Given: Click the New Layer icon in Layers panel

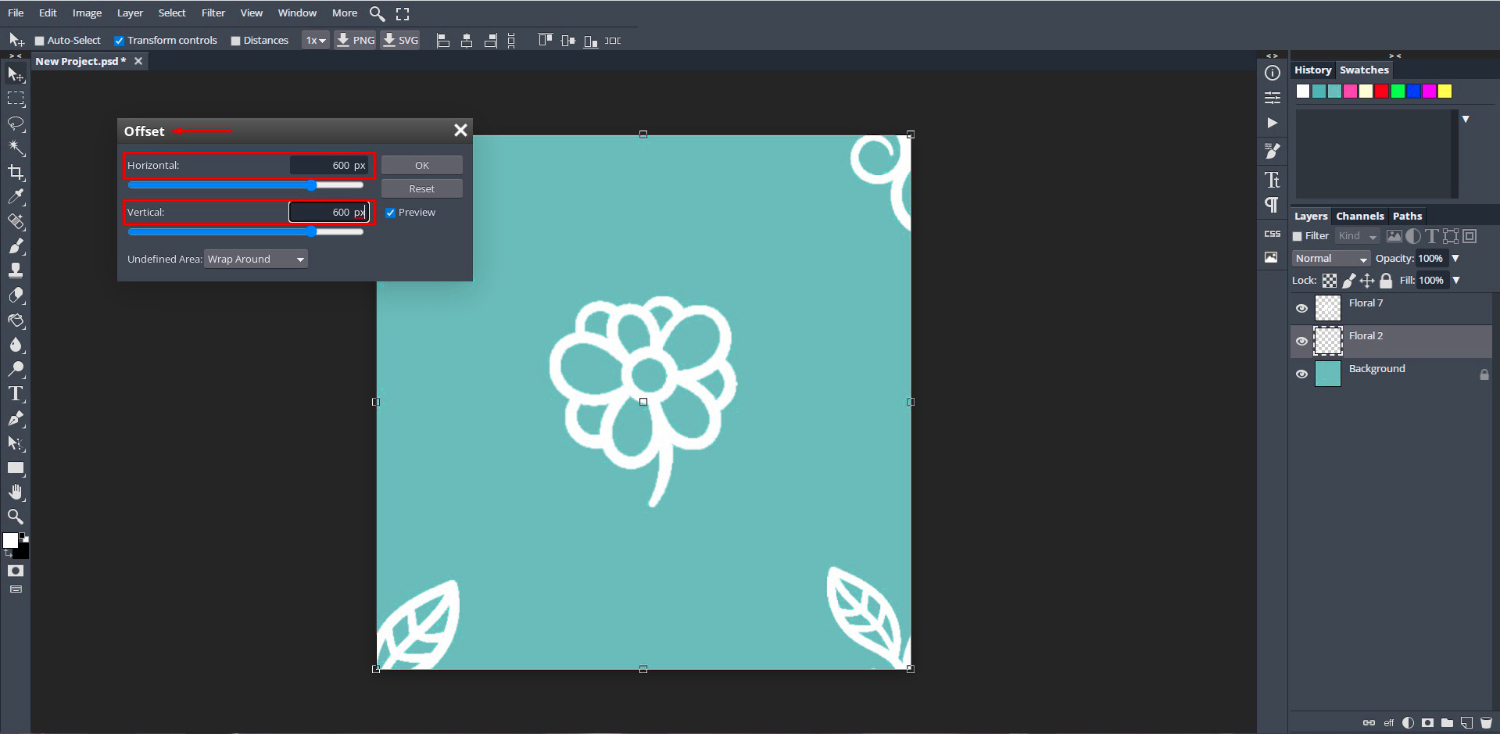Looking at the screenshot, I should coord(1466,722).
